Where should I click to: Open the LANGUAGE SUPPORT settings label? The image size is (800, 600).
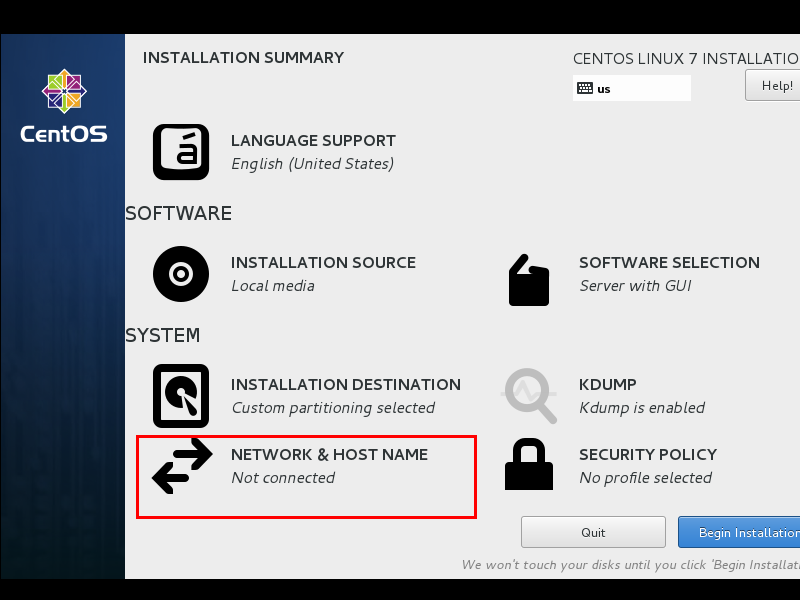[313, 141]
